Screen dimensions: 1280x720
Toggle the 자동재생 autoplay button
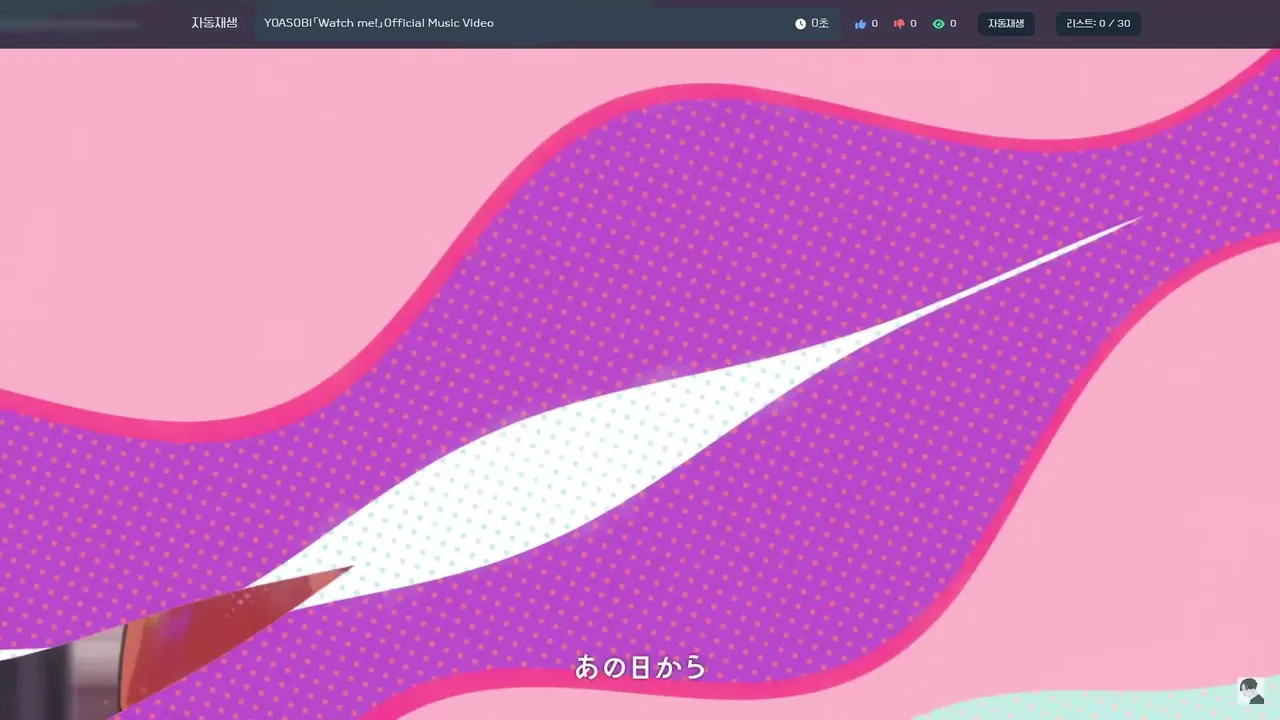click(1006, 24)
